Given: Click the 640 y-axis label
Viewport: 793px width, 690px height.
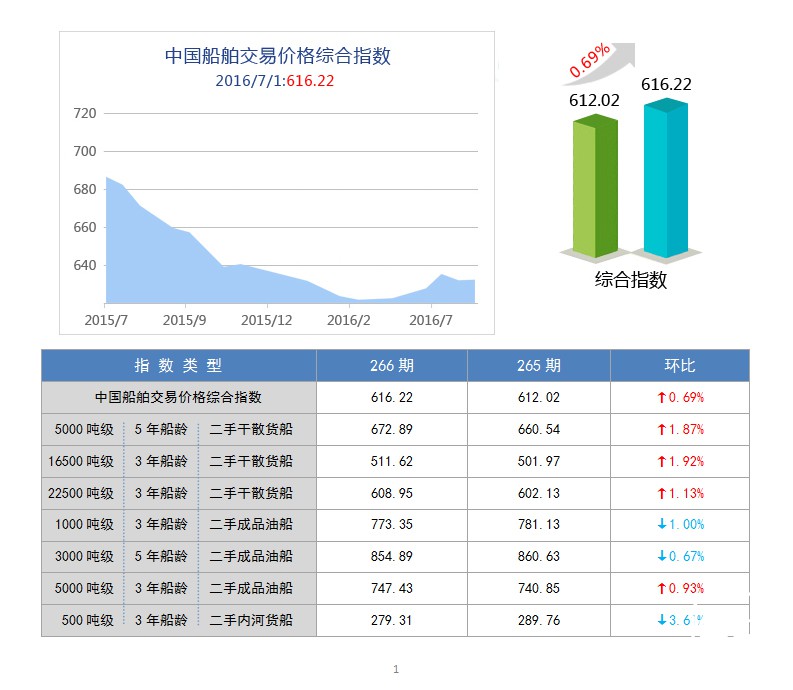Looking at the screenshot, I should [84, 265].
